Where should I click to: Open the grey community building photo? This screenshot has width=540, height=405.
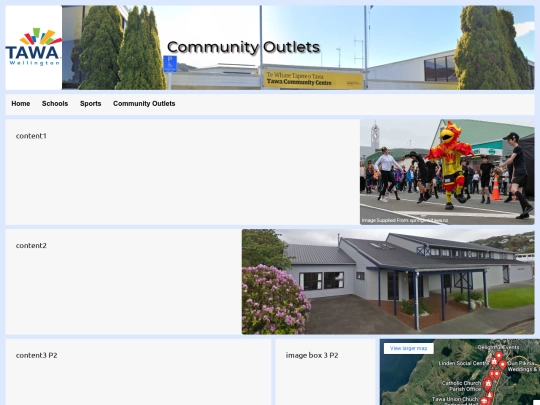click(x=388, y=282)
